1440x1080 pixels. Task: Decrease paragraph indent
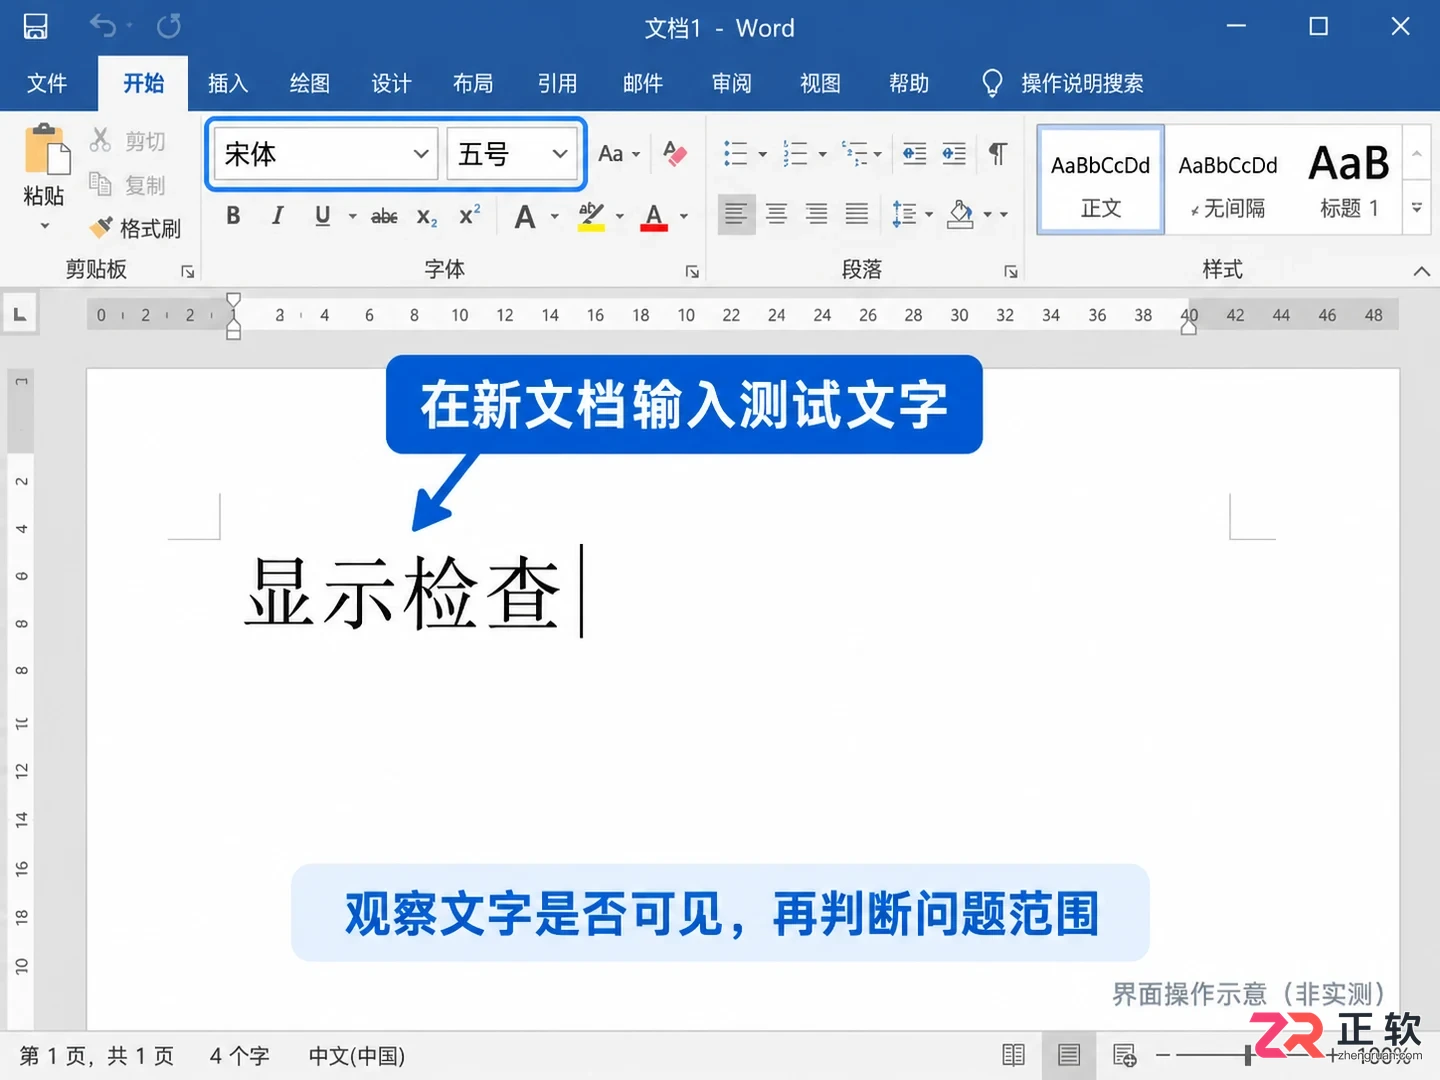914,154
